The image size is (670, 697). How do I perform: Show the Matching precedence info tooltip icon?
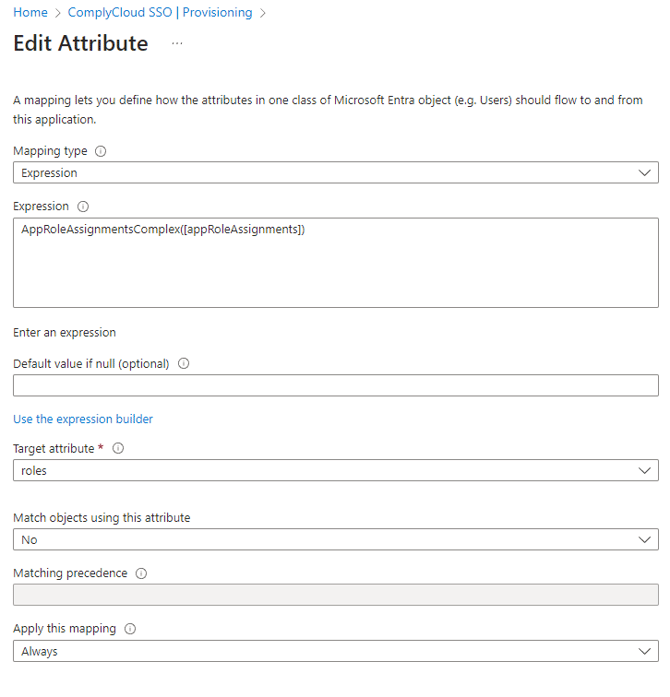[141, 574]
